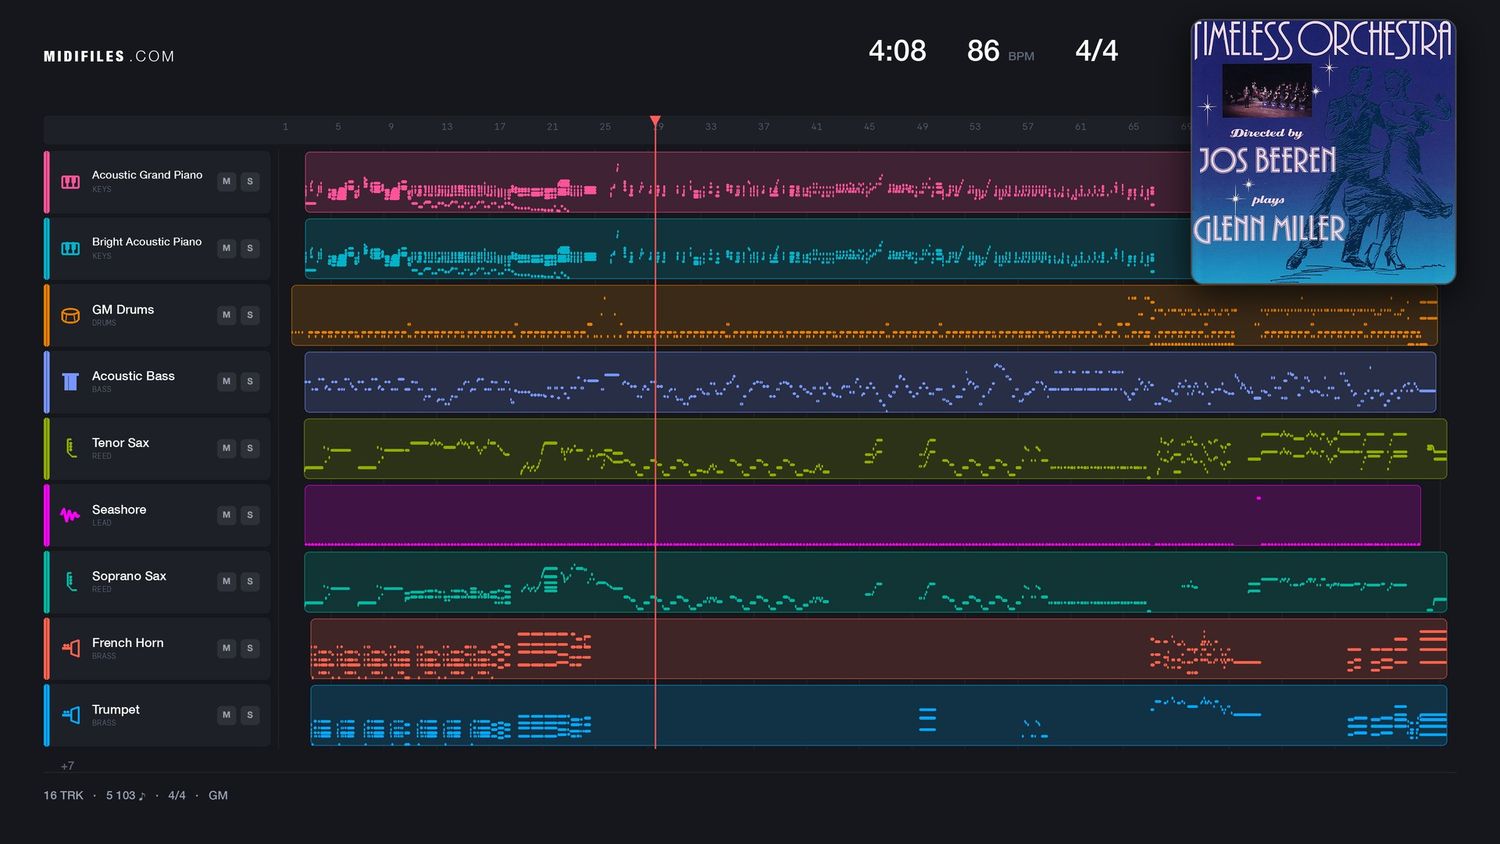1500x844 pixels.
Task: Select the blue Trumpet clip
Action: [x=879, y=715]
